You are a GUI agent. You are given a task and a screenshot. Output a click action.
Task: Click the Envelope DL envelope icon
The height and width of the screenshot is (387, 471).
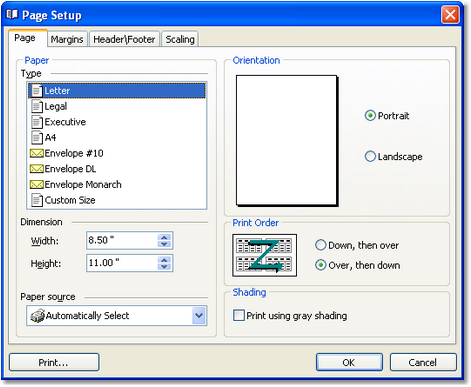(x=37, y=169)
